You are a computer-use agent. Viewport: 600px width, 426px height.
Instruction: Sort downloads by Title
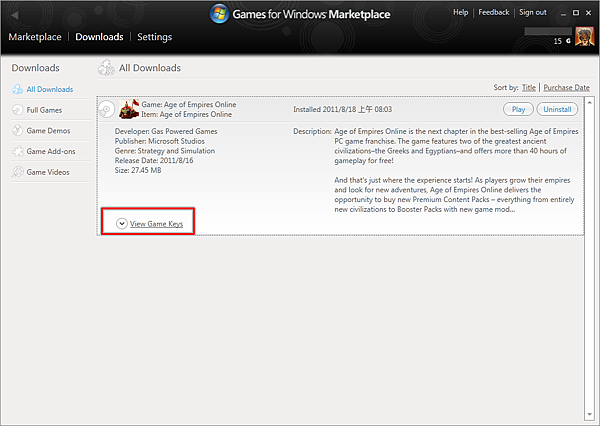point(529,88)
